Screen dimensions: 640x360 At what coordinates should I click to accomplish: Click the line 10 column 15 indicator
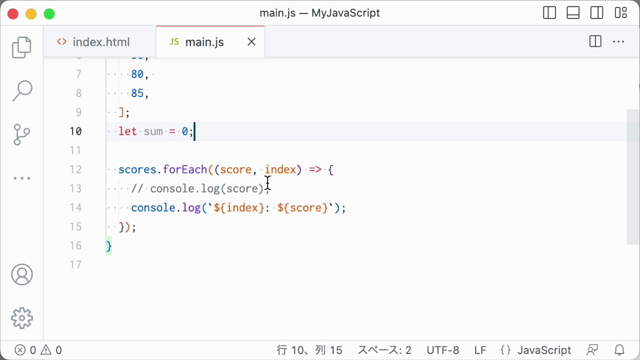coord(309,350)
